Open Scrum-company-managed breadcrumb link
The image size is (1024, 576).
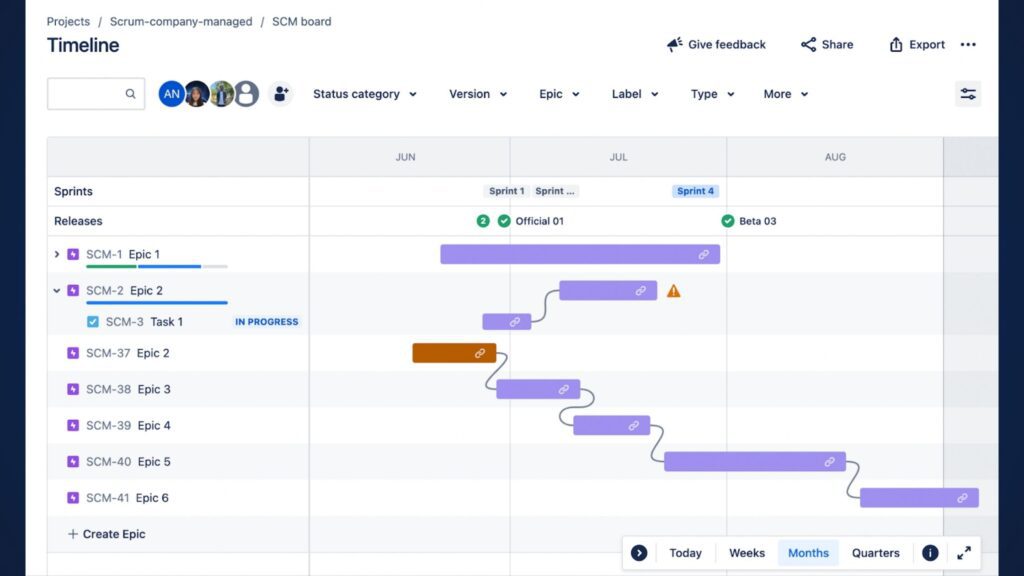click(x=181, y=22)
